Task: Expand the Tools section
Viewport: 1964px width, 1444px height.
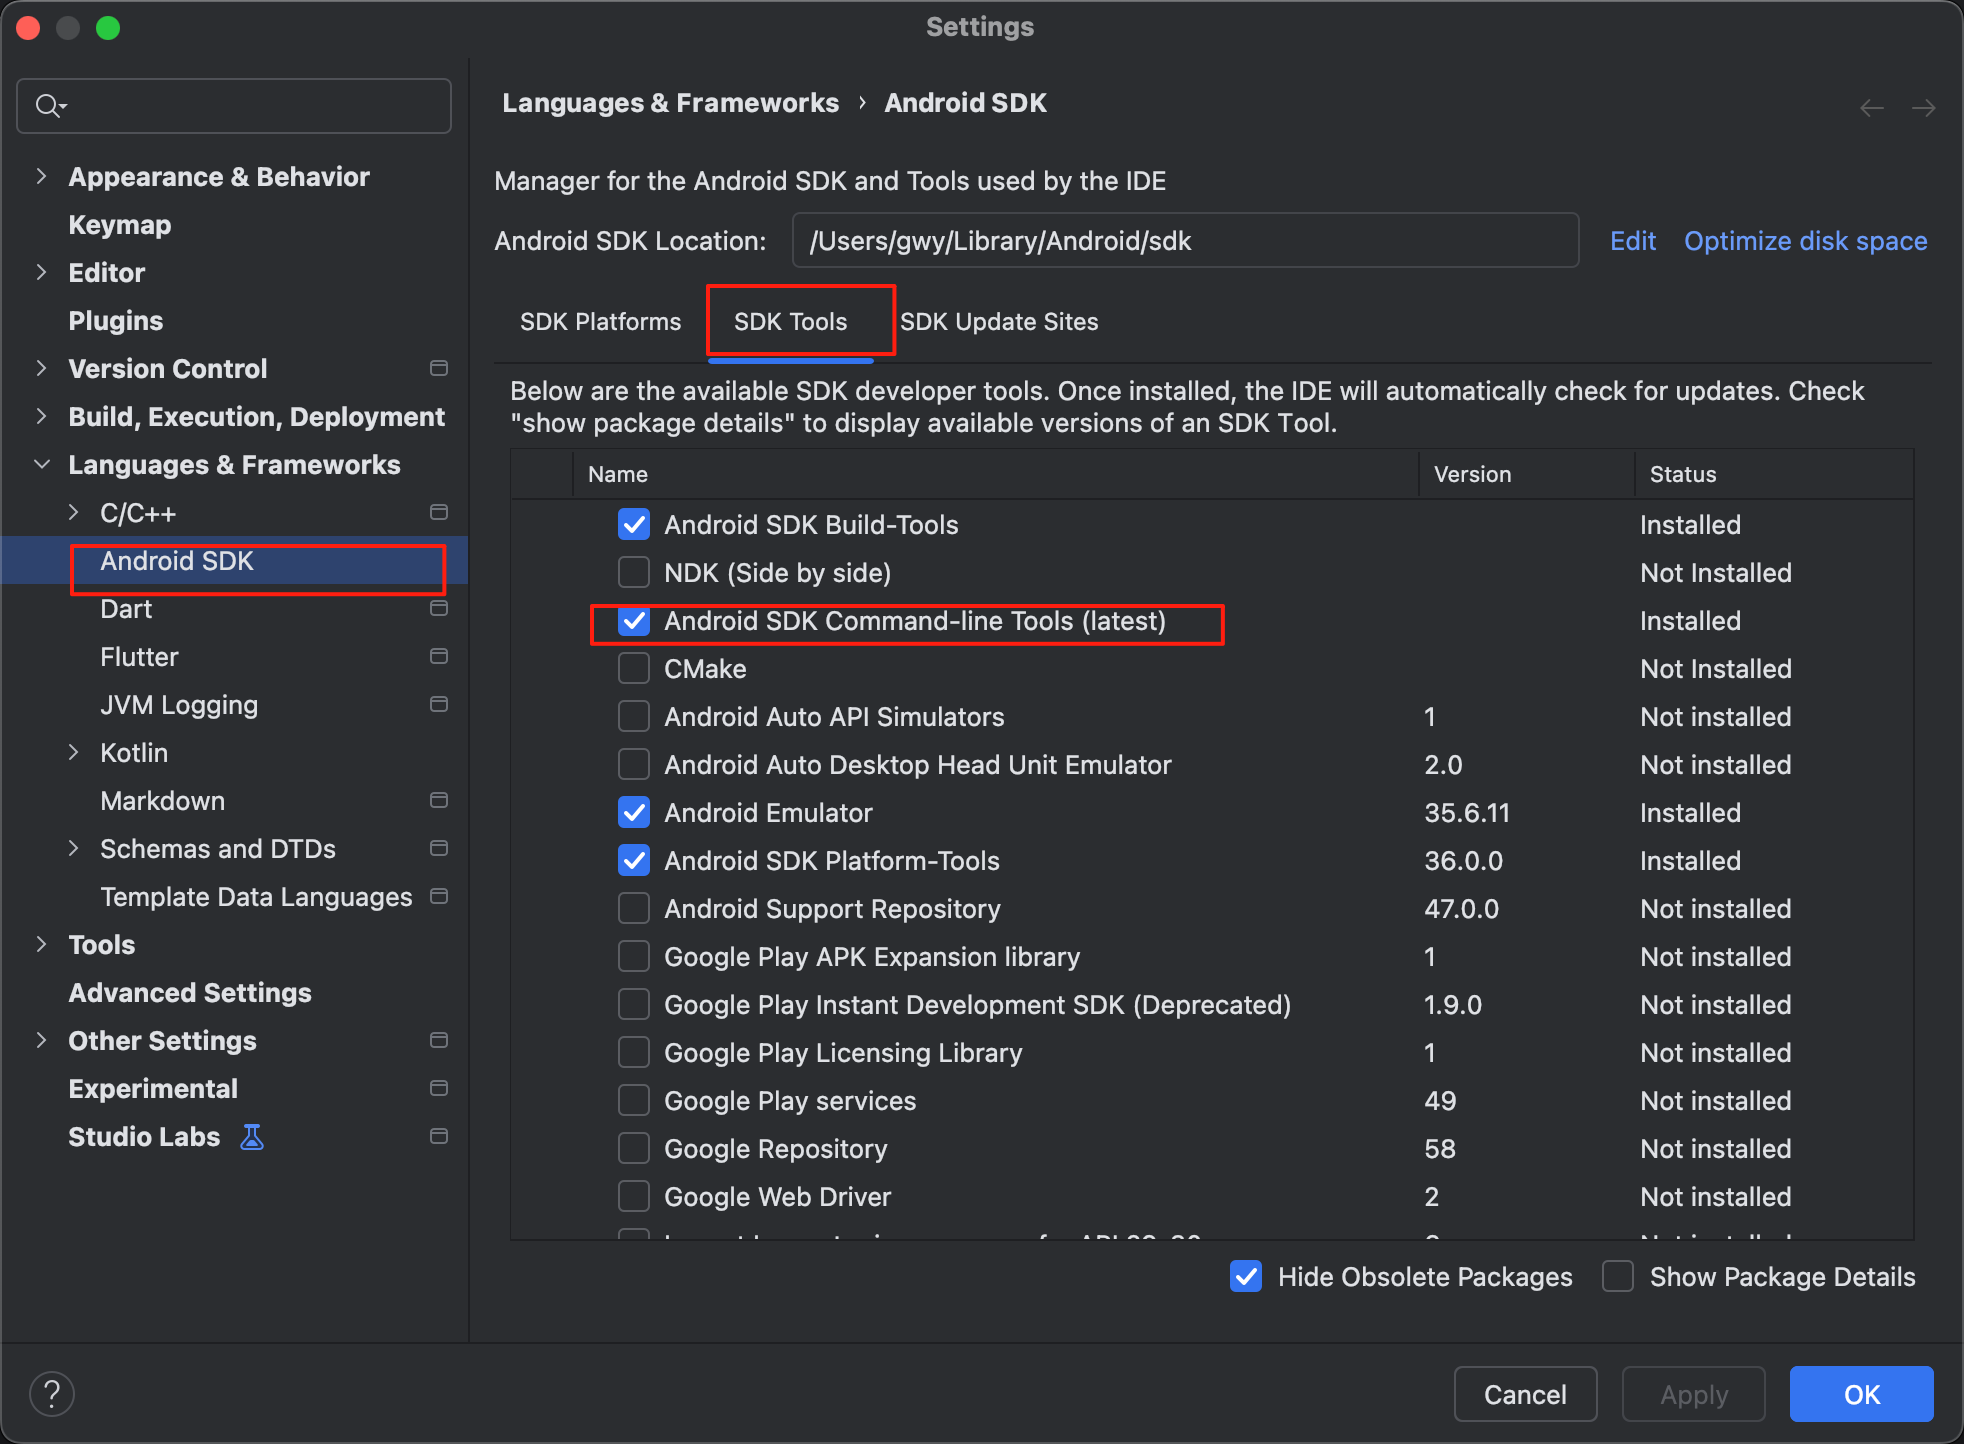Action: [41, 944]
